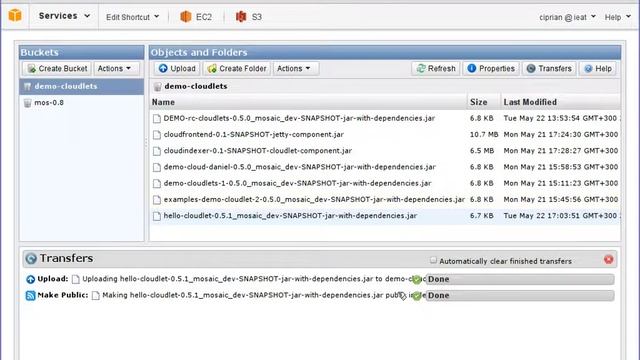Select the demo-cloudlets bucket
The width and height of the screenshot is (640, 360).
click(x=82, y=87)
